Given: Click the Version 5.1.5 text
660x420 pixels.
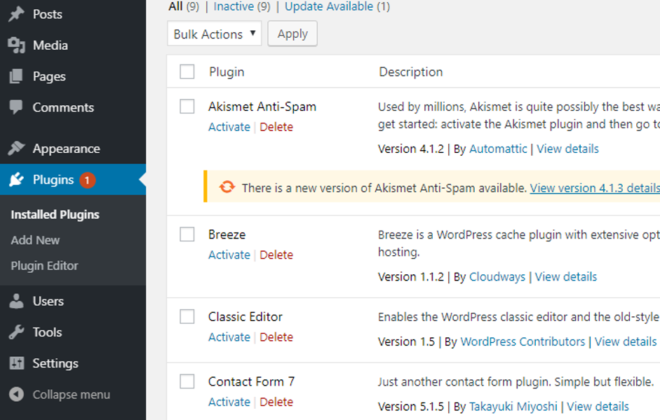Looking at the screenshot, I should point(411,407).
